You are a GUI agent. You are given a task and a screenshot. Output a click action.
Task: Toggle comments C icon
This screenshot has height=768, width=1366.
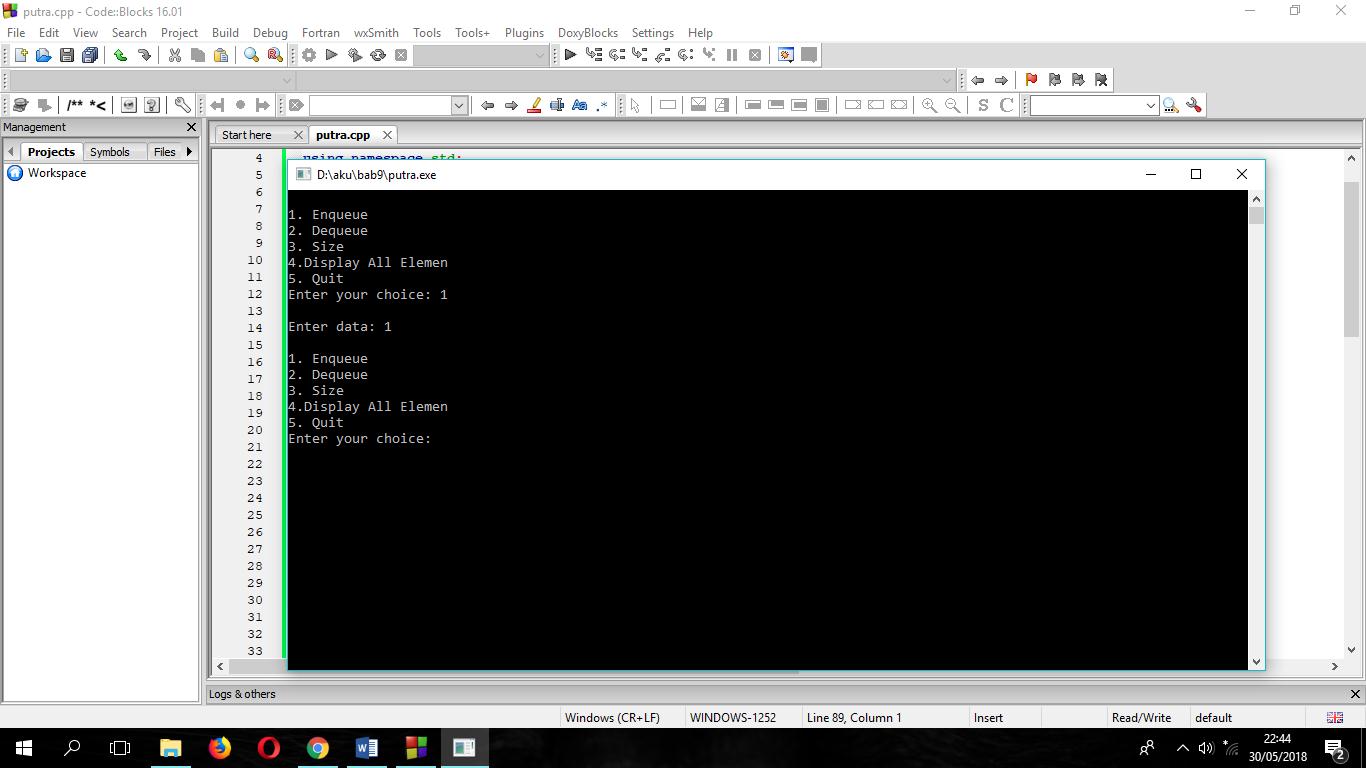(1006, 105)
